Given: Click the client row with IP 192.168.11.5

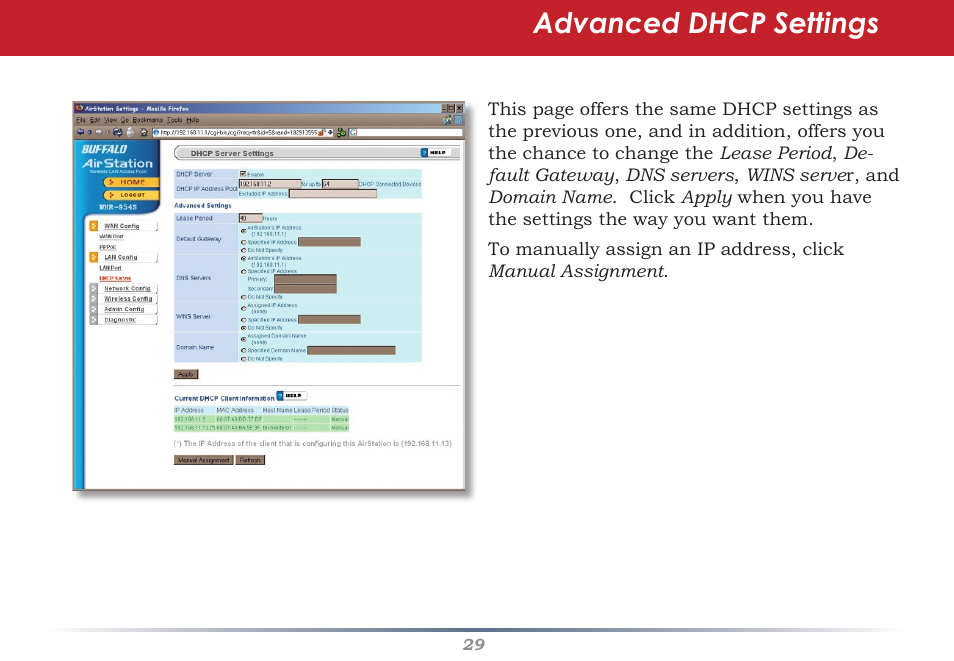Looking at the screenshot, I should pos(261,419).
